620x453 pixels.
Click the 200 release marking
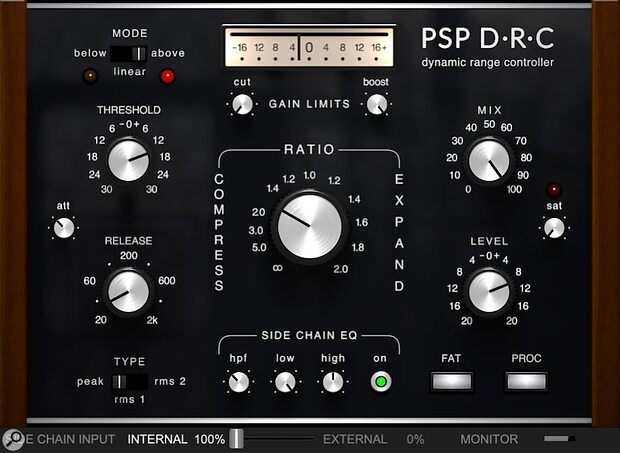[129, 255]
